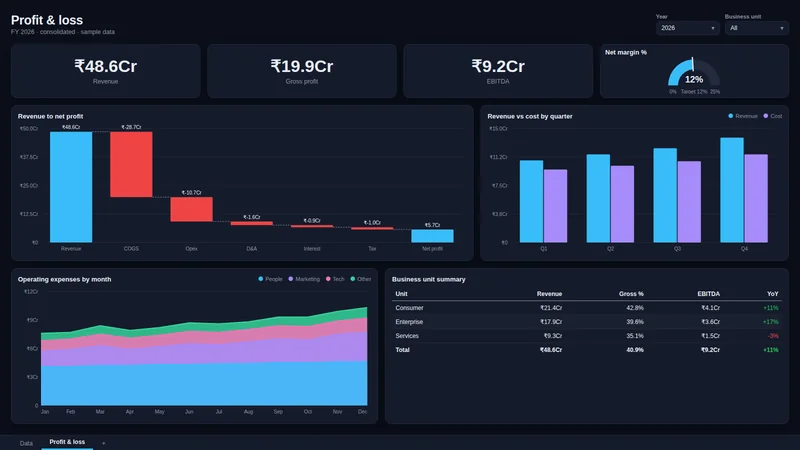This screenshot has height=450, width=800.
Task: Click the ₹19.9Cr Gross profit KPI card
Action: pyautogui.click(x=302, y=71)
